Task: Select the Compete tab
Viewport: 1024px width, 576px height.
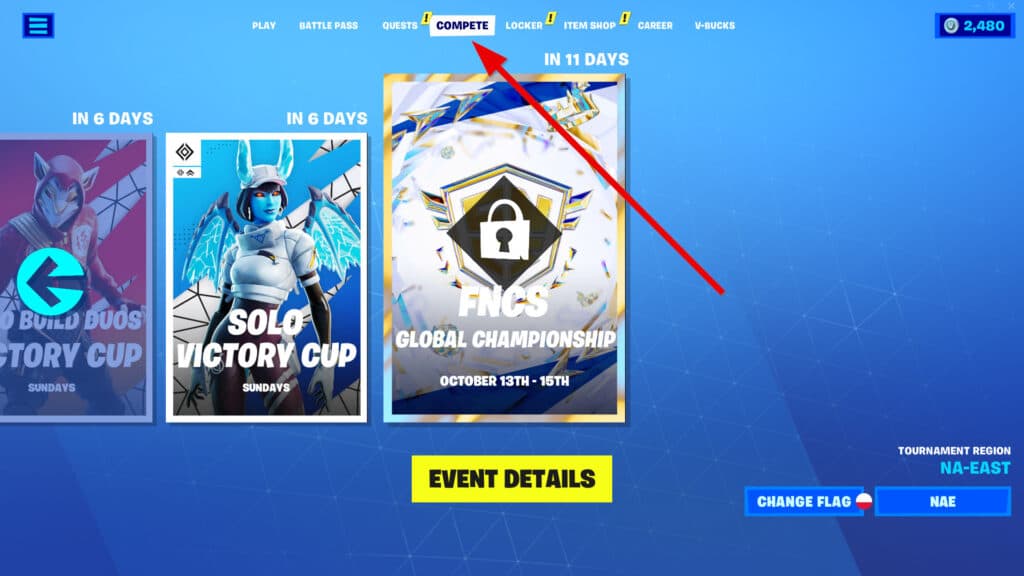Action: [x=462, y=25]
